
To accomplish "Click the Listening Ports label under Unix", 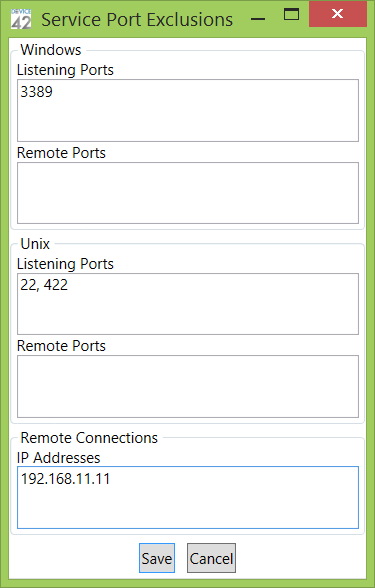I will click(x=65, y=264).
